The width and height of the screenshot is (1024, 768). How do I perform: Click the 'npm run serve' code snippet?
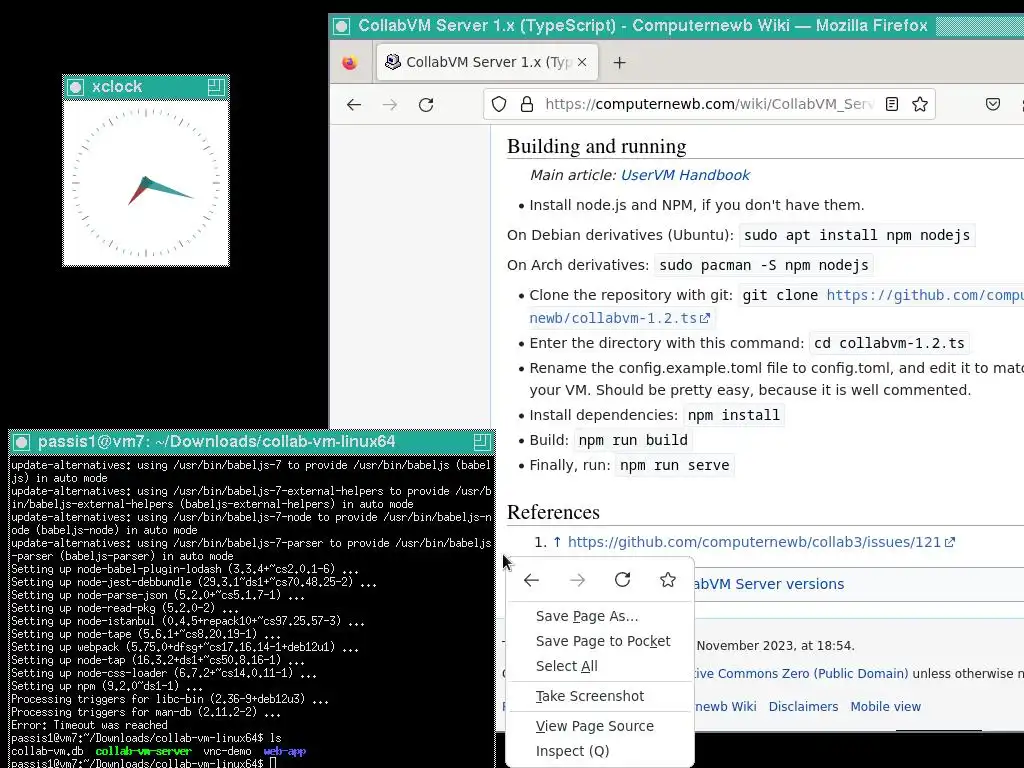coord(674,465)
